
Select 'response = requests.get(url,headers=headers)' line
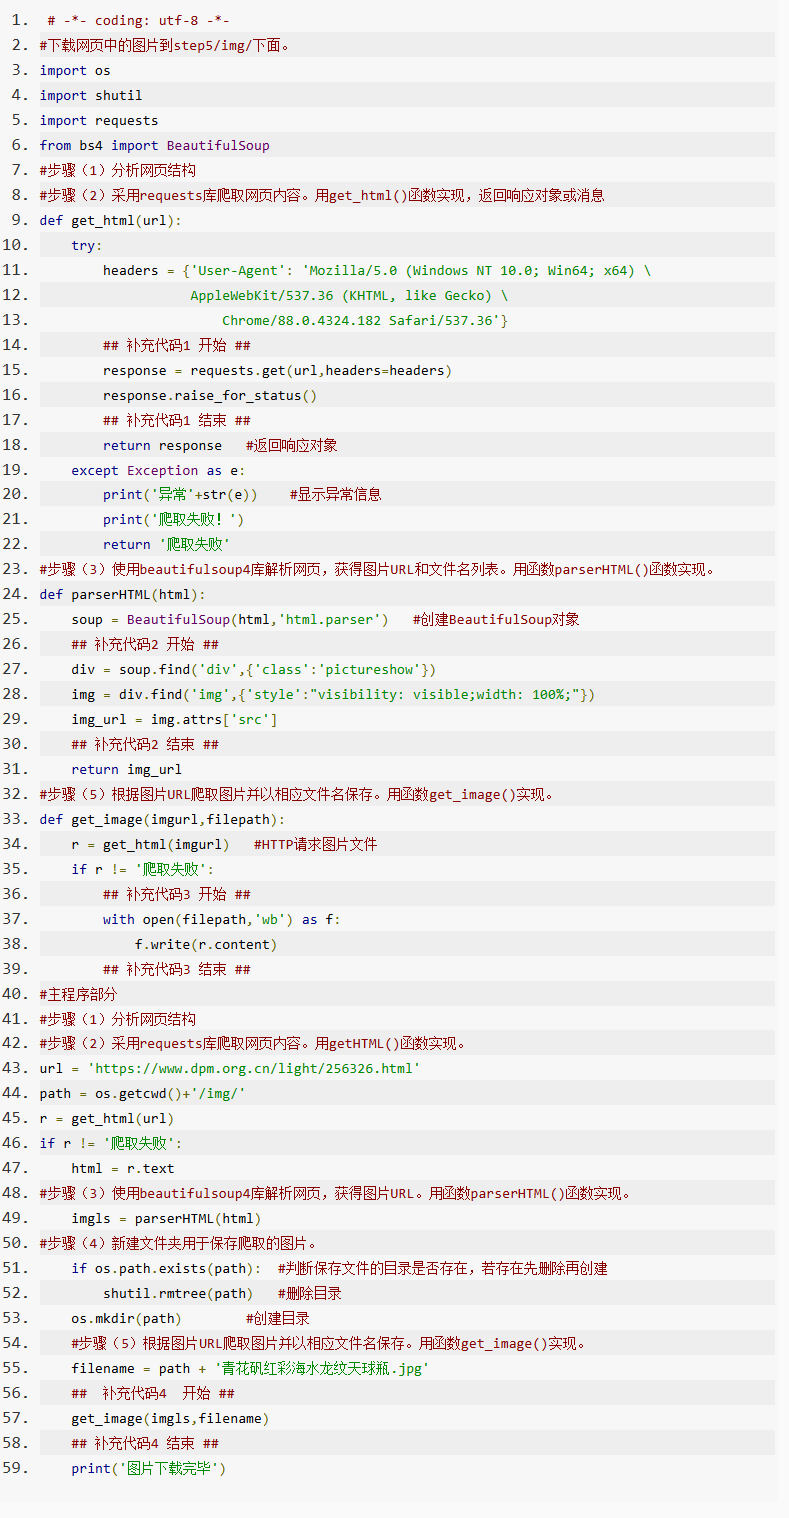coord(278,370)
